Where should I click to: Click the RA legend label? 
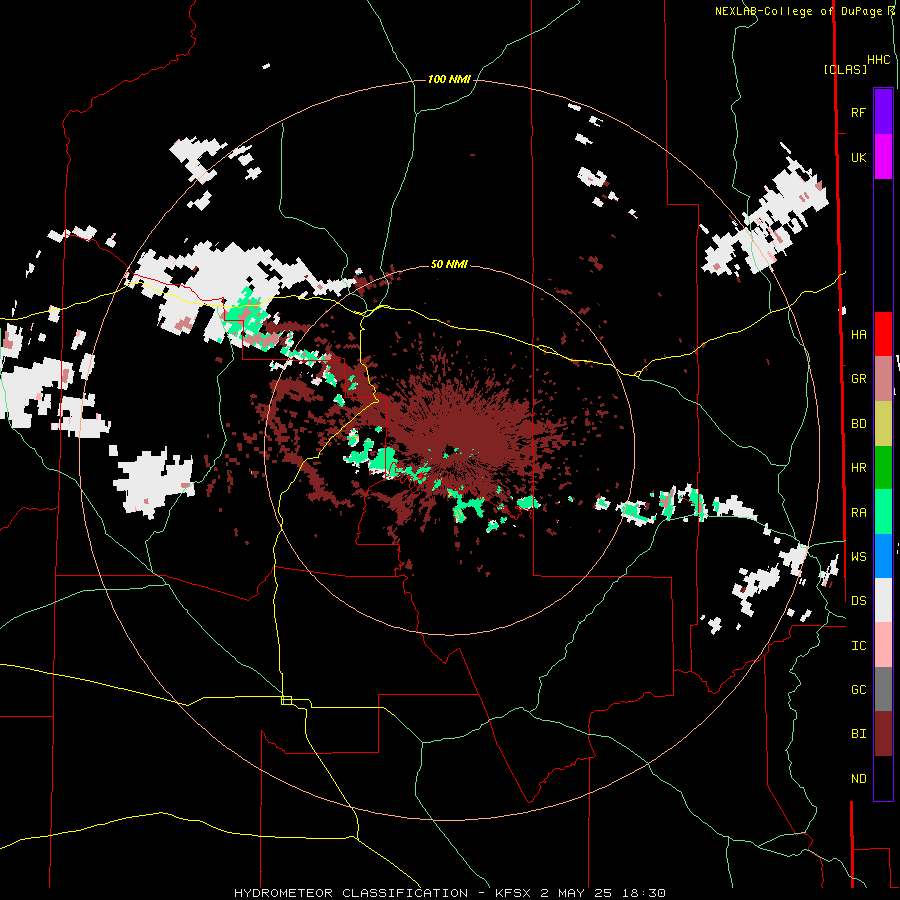pos(858,513)
